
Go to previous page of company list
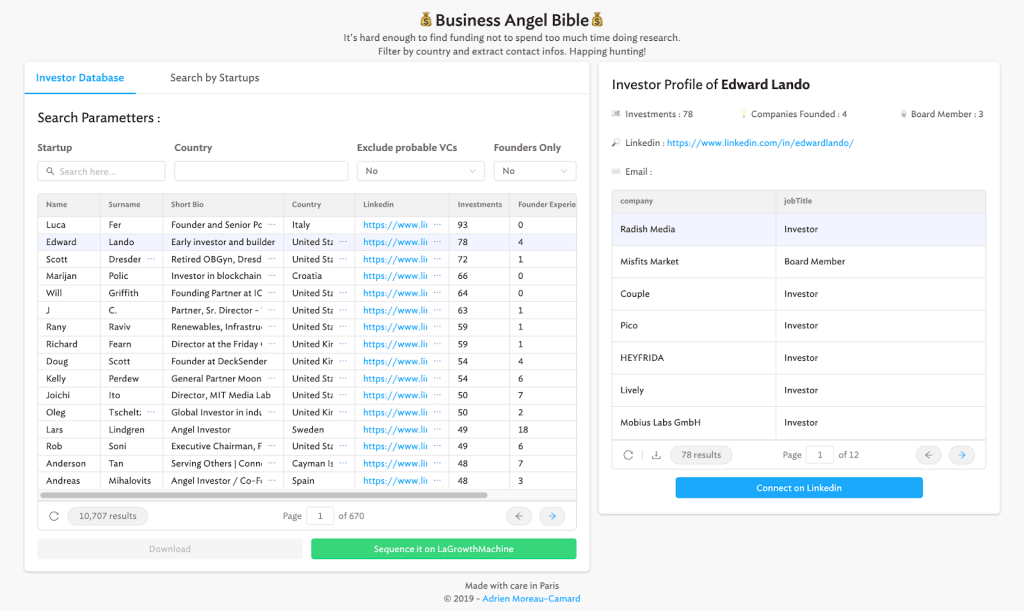click(929, 455)
